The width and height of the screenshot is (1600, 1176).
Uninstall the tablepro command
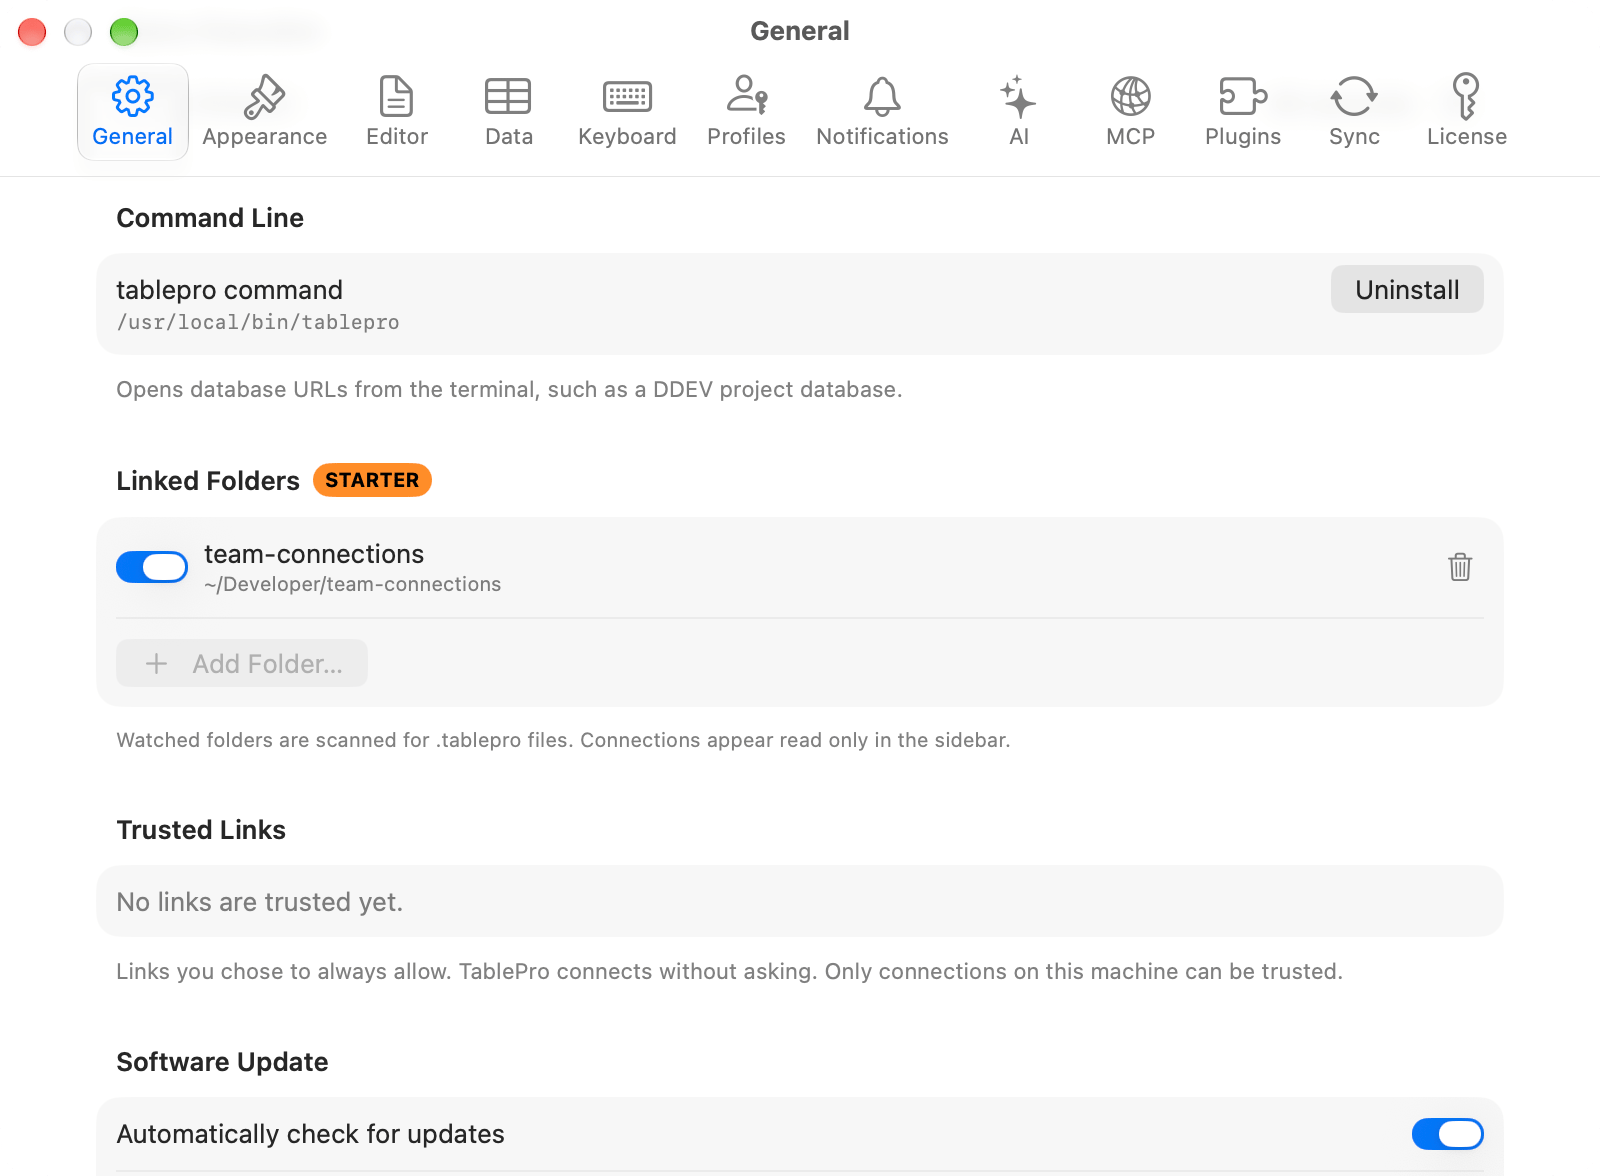click(1407, 290)
